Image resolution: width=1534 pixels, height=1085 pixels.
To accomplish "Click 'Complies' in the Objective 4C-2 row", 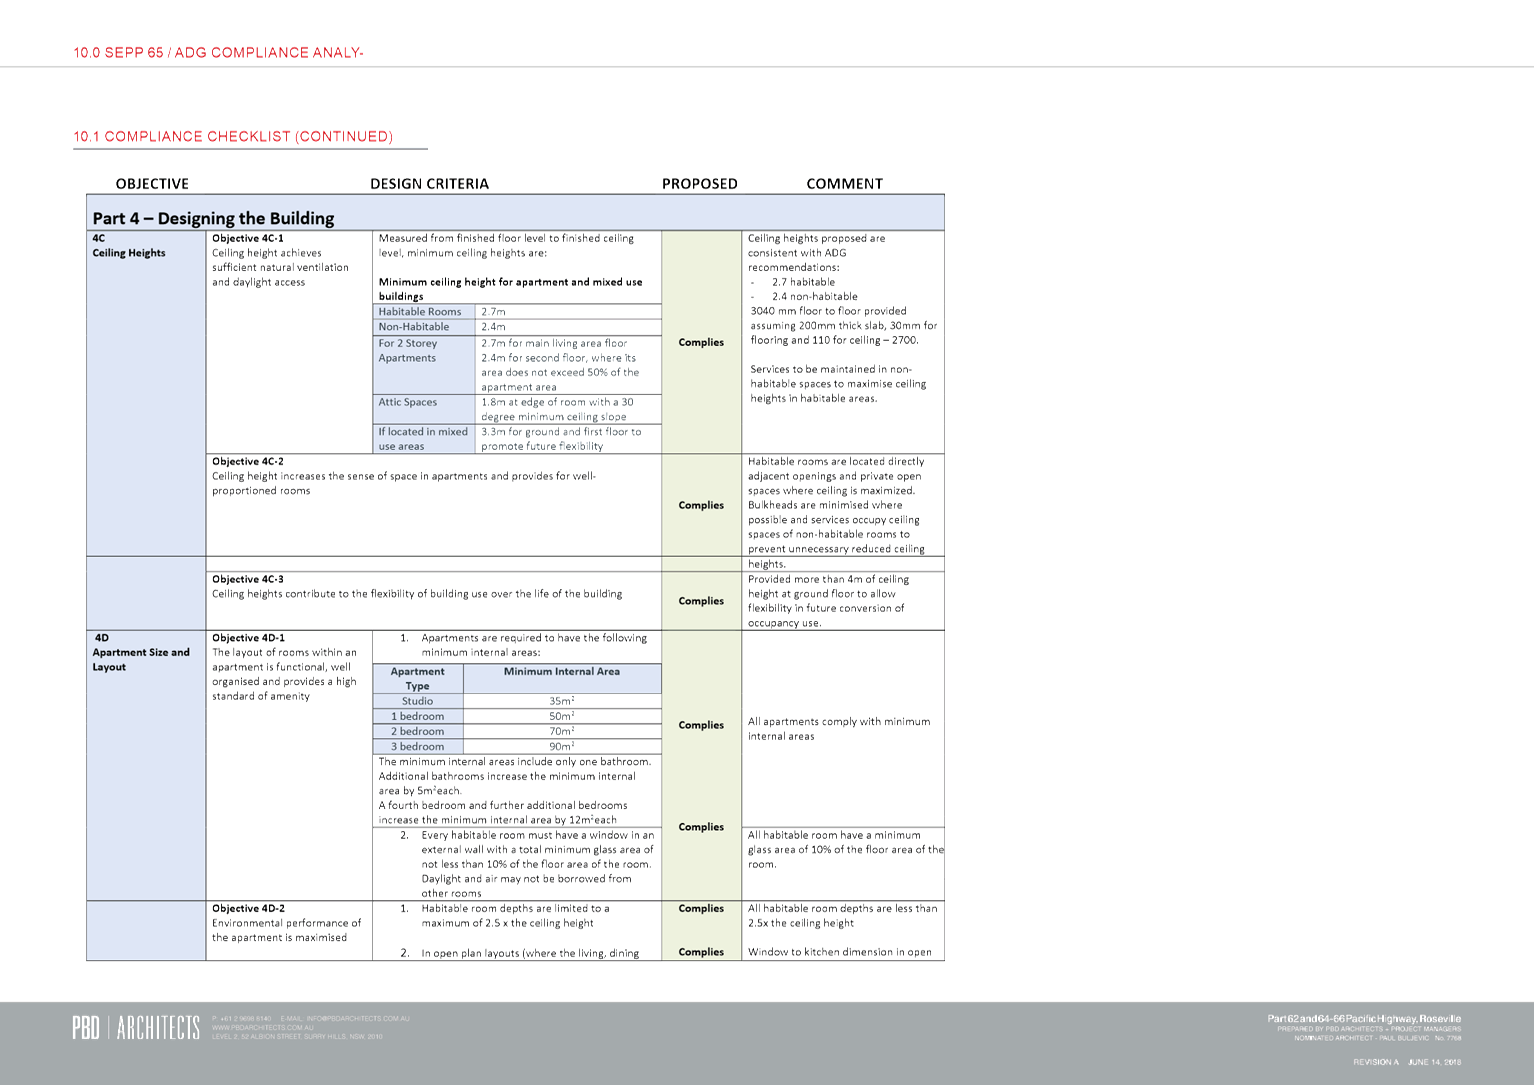I will click(701, 505).
